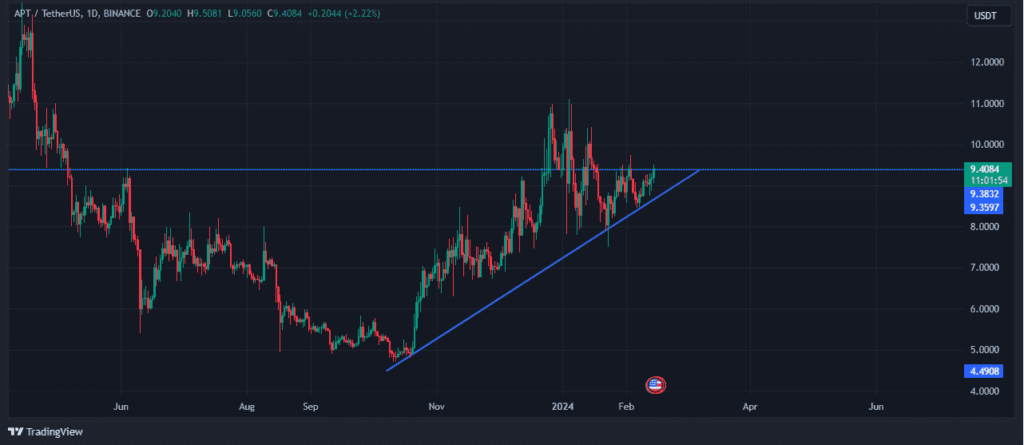Click the Sep label on time axis
Screen dimensions: 1024x445
click(310, 407)
